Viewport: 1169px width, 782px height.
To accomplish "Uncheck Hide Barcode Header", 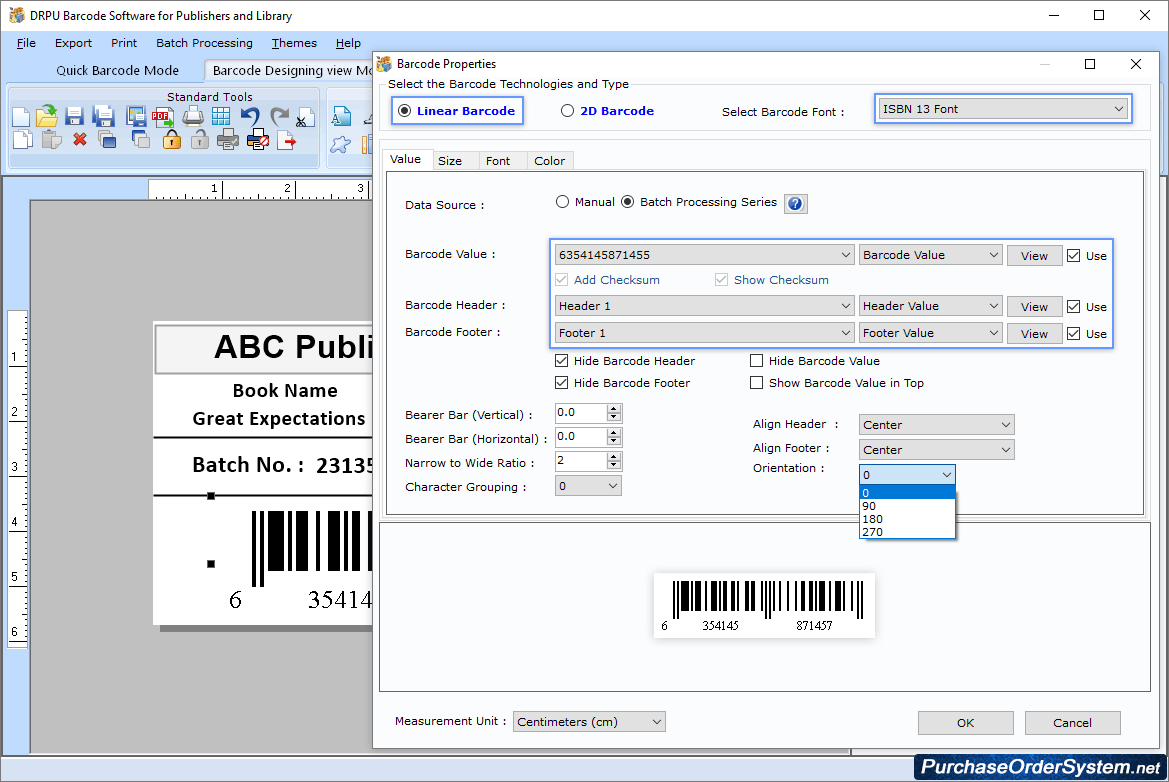I will (x=562, y=361).
